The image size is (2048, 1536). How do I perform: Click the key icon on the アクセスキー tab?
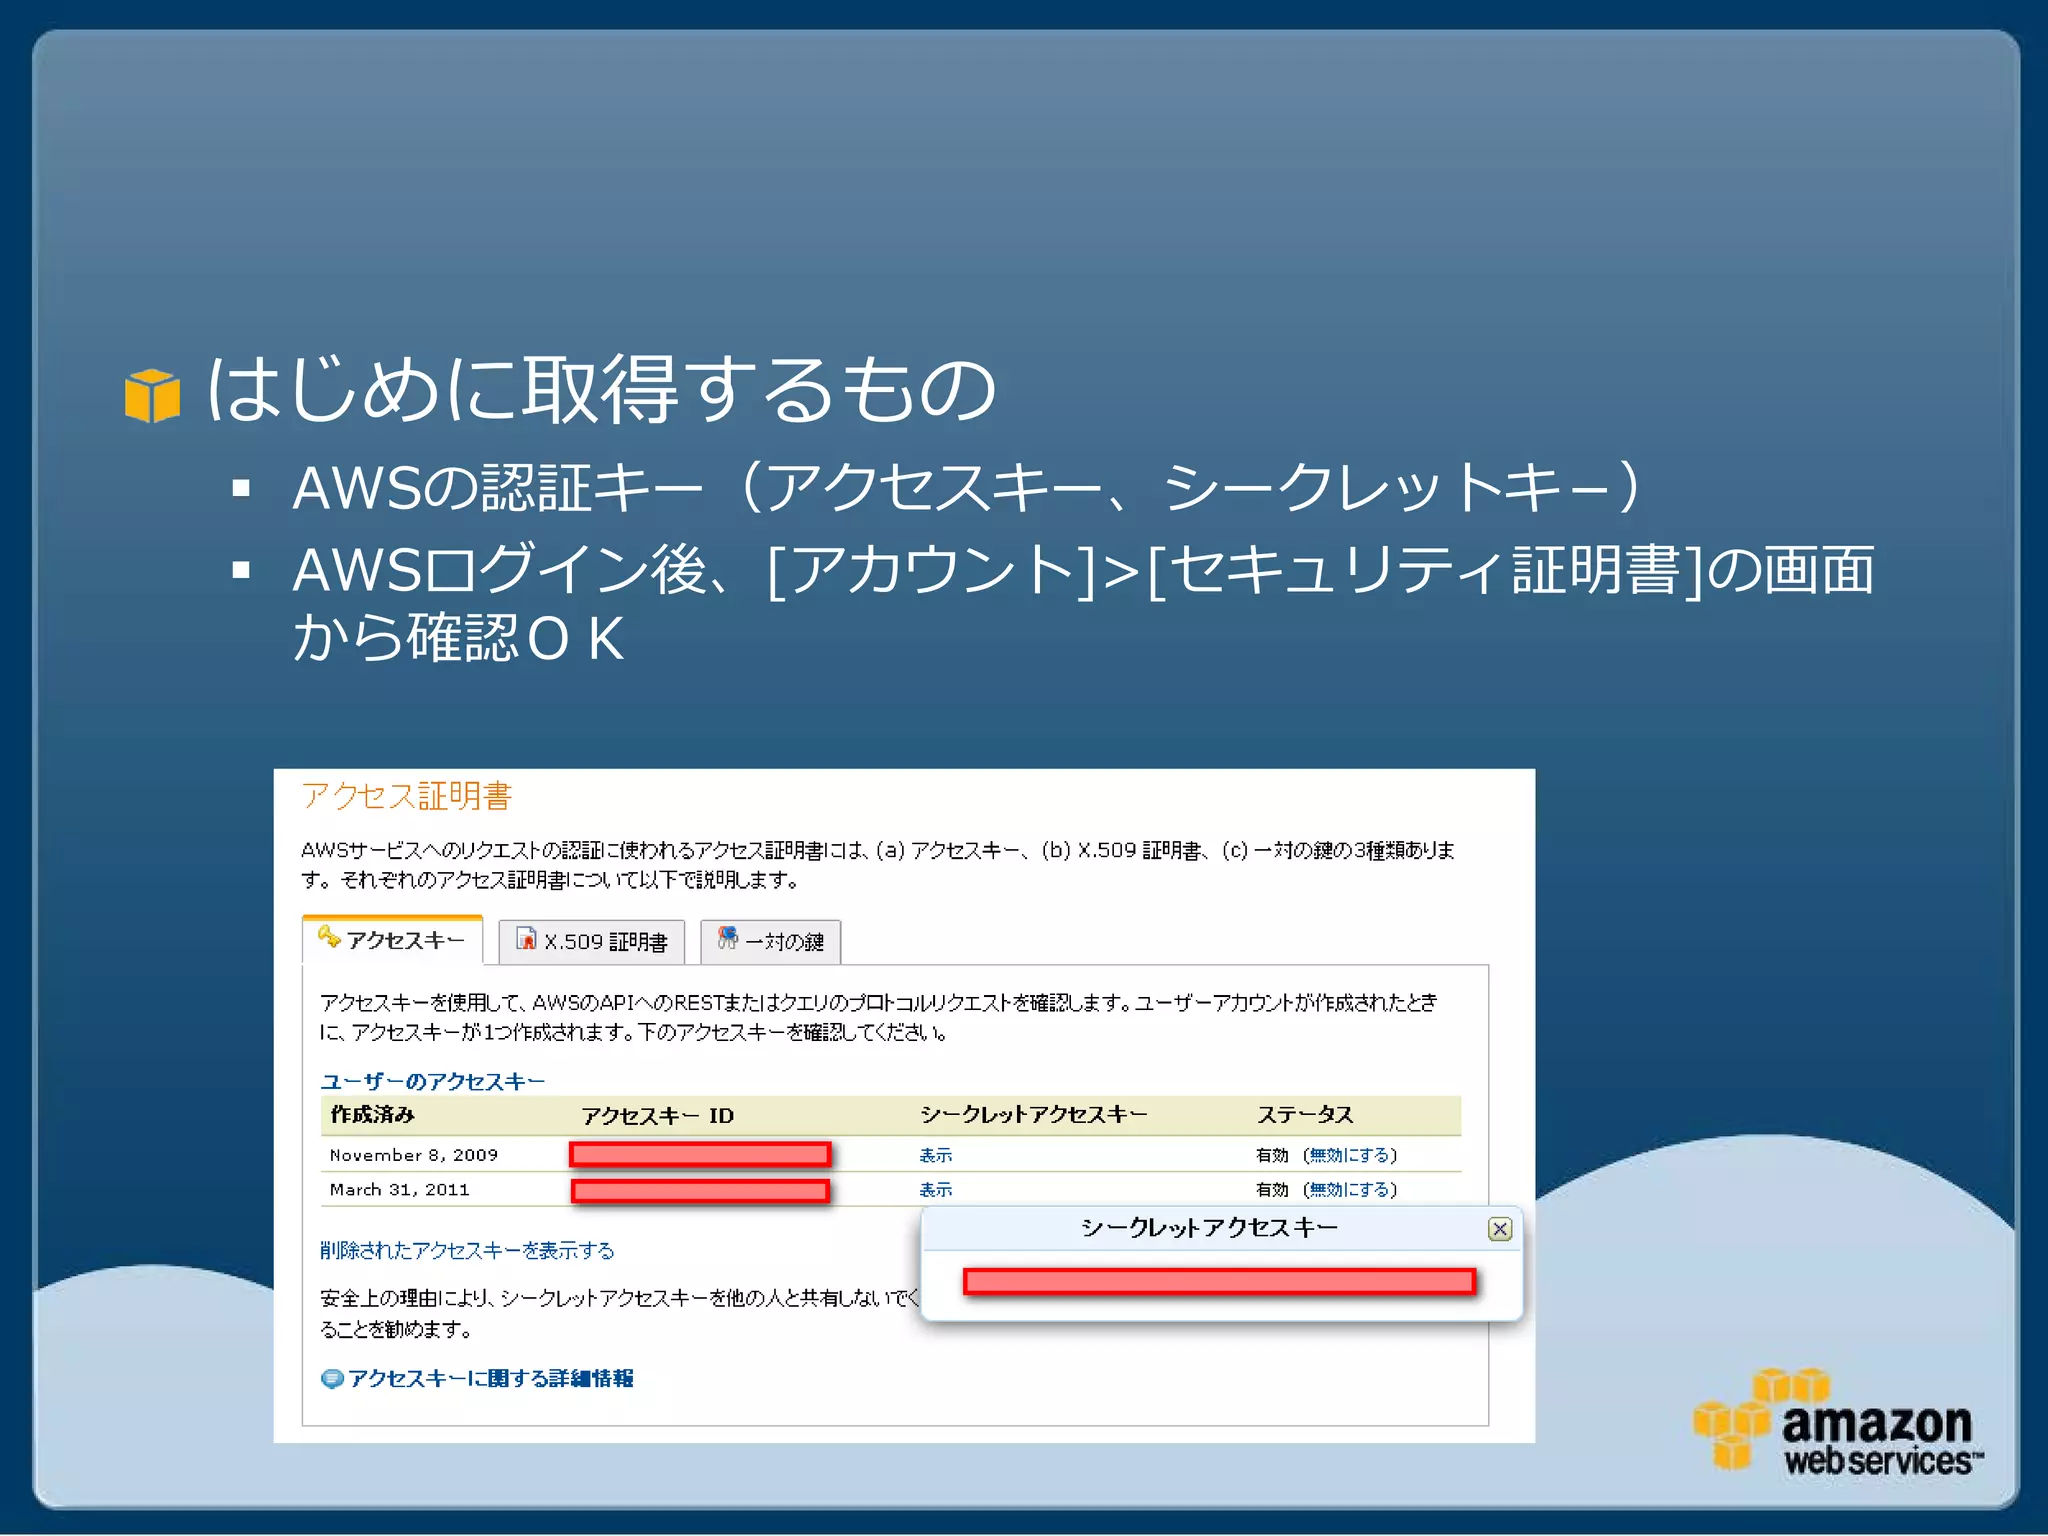pyautogui.click(x=329, y=937)
